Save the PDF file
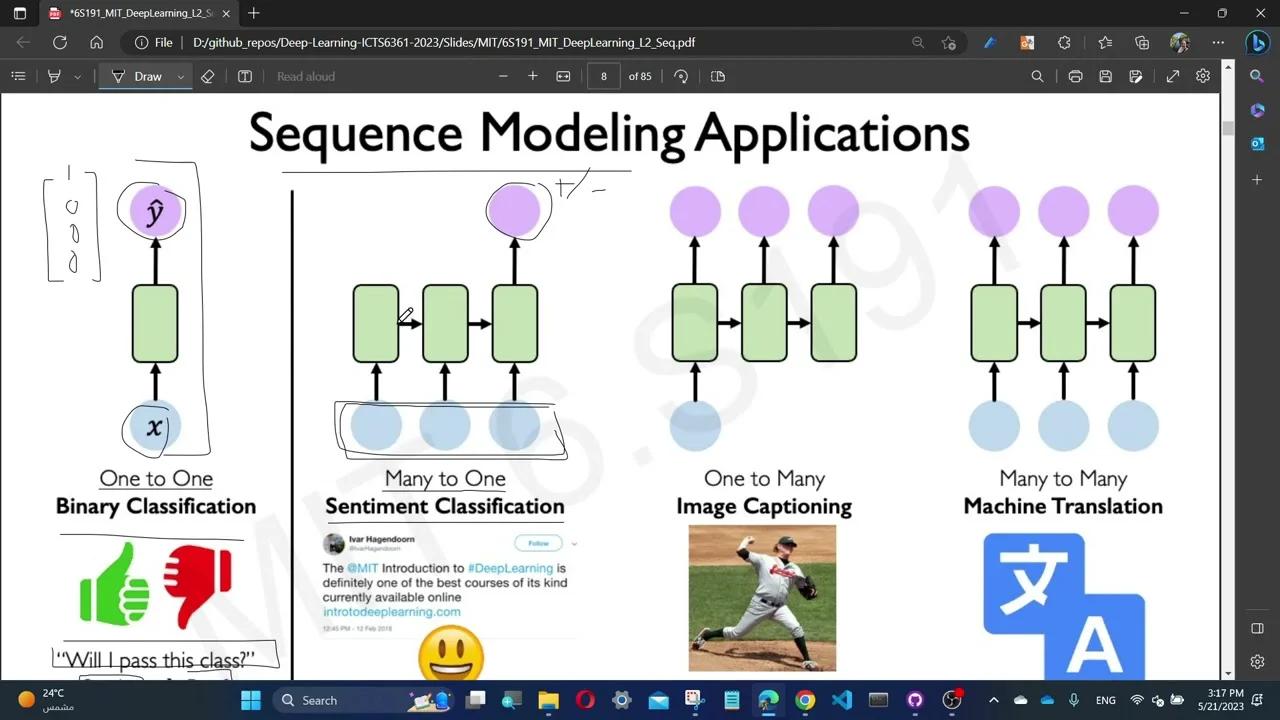Screen dimensions: 1280x720 [x=1104, y=76]
